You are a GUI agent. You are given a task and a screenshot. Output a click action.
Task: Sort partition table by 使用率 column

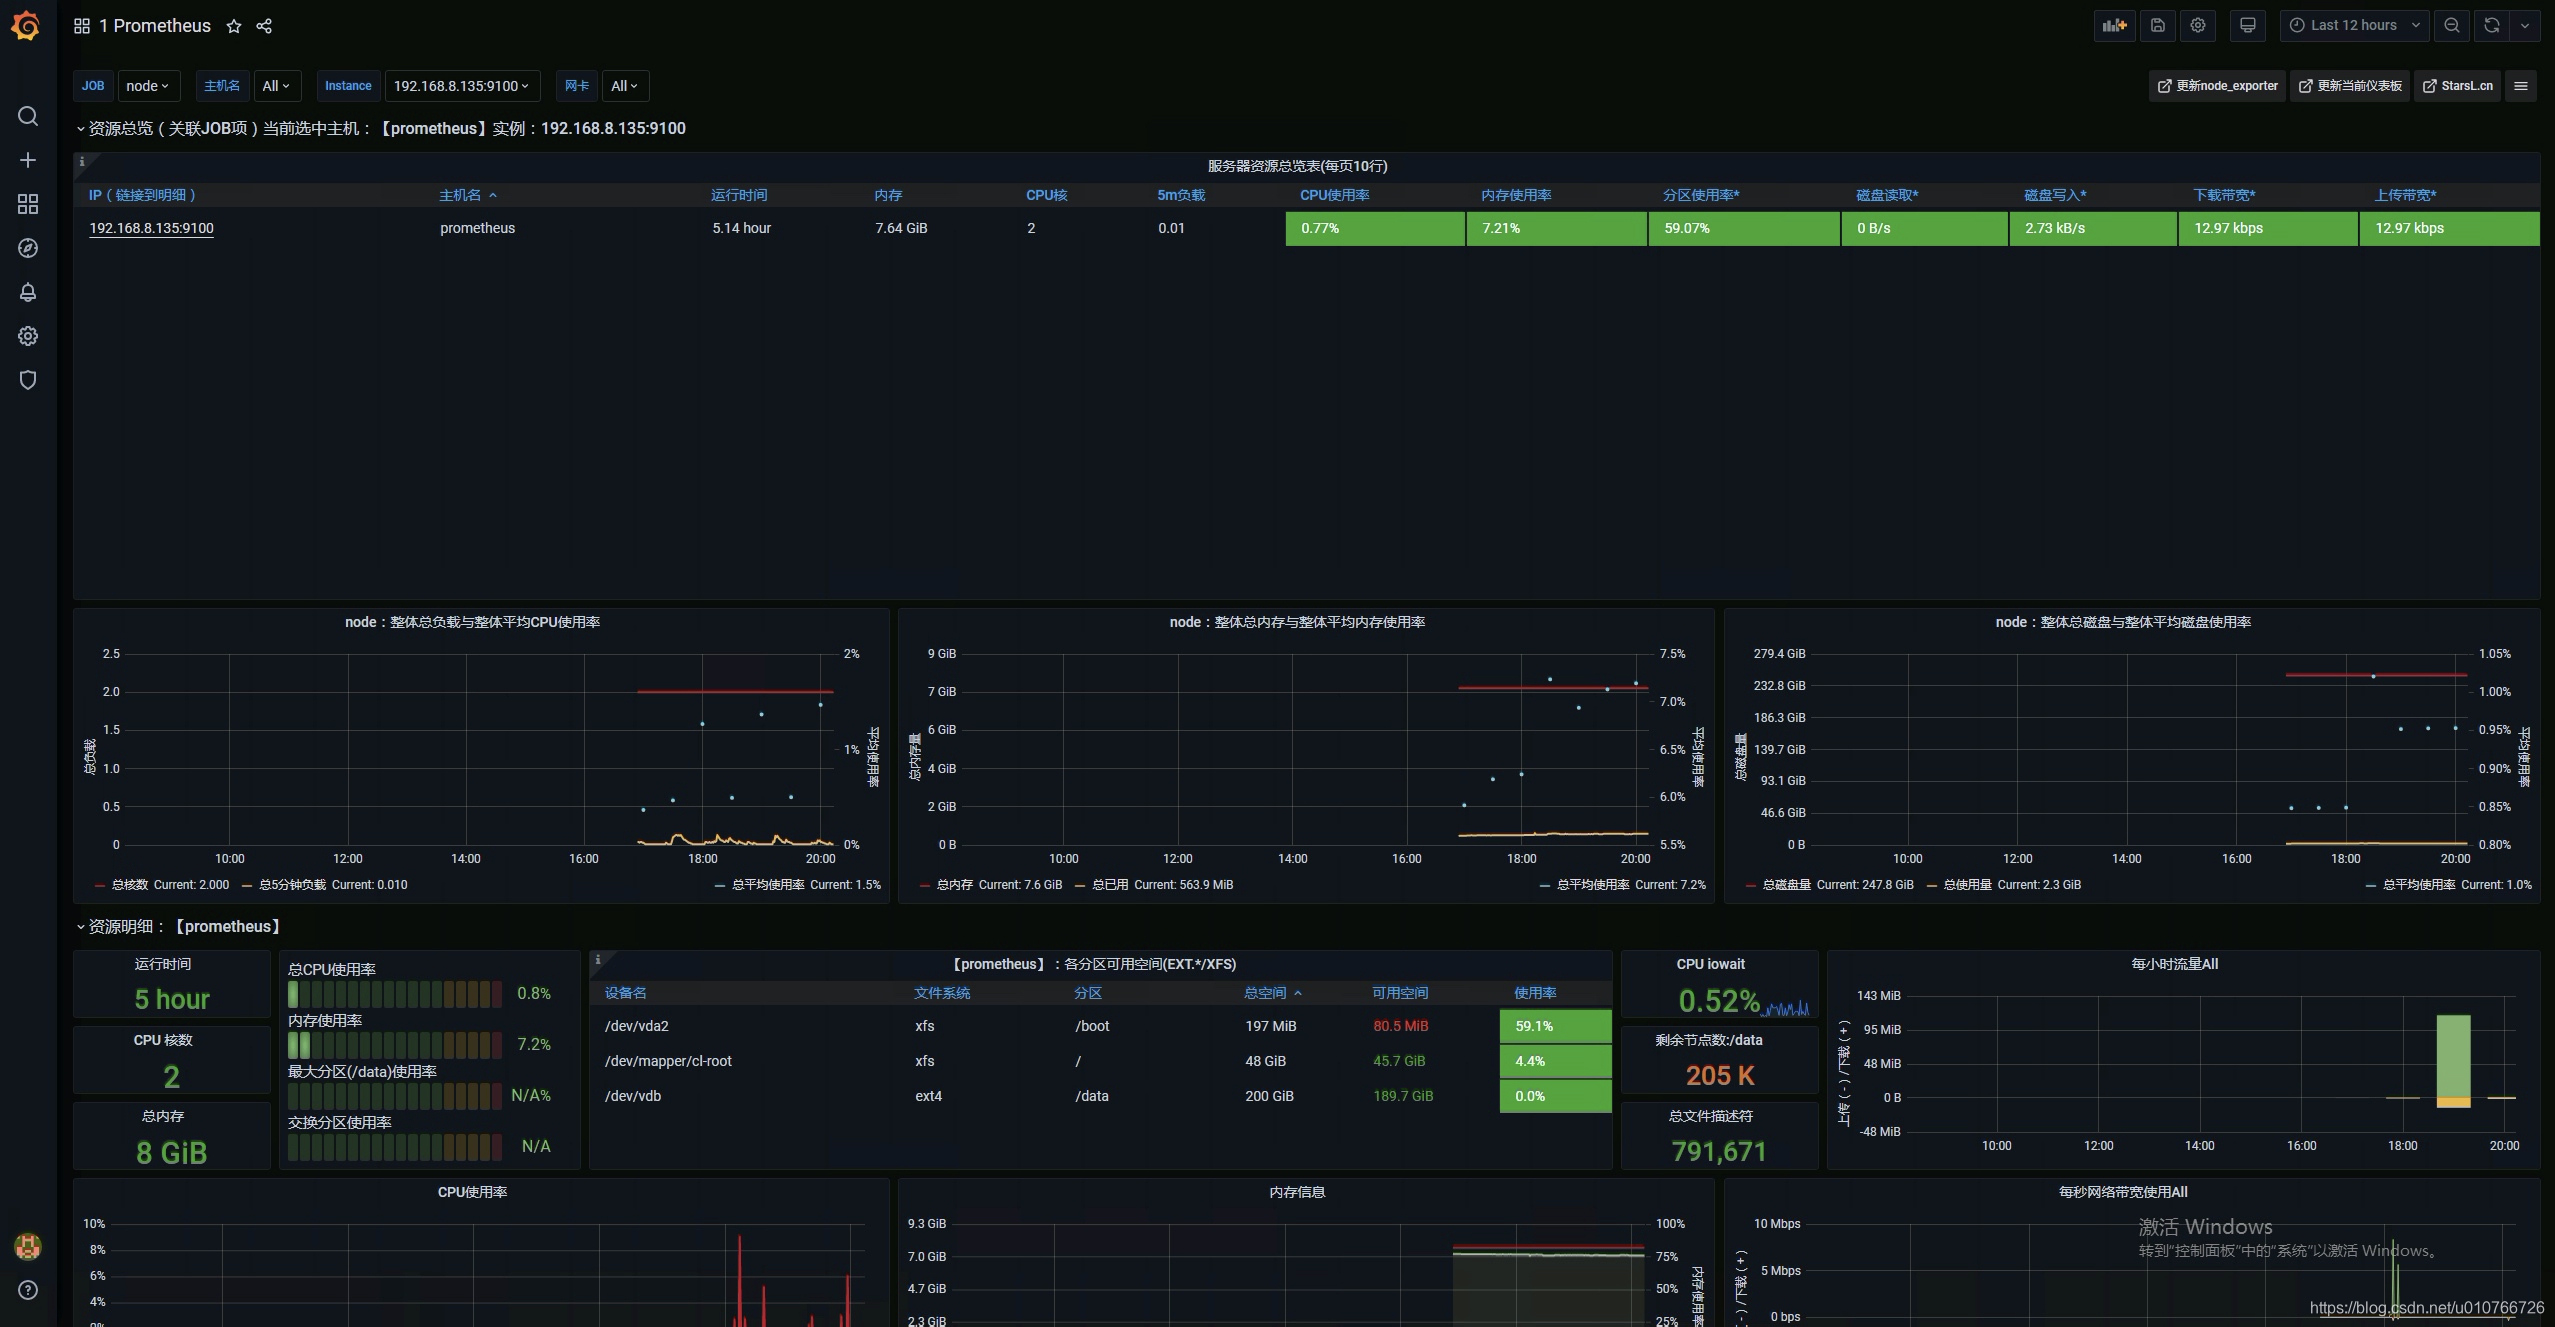(x=1535, y=993)
